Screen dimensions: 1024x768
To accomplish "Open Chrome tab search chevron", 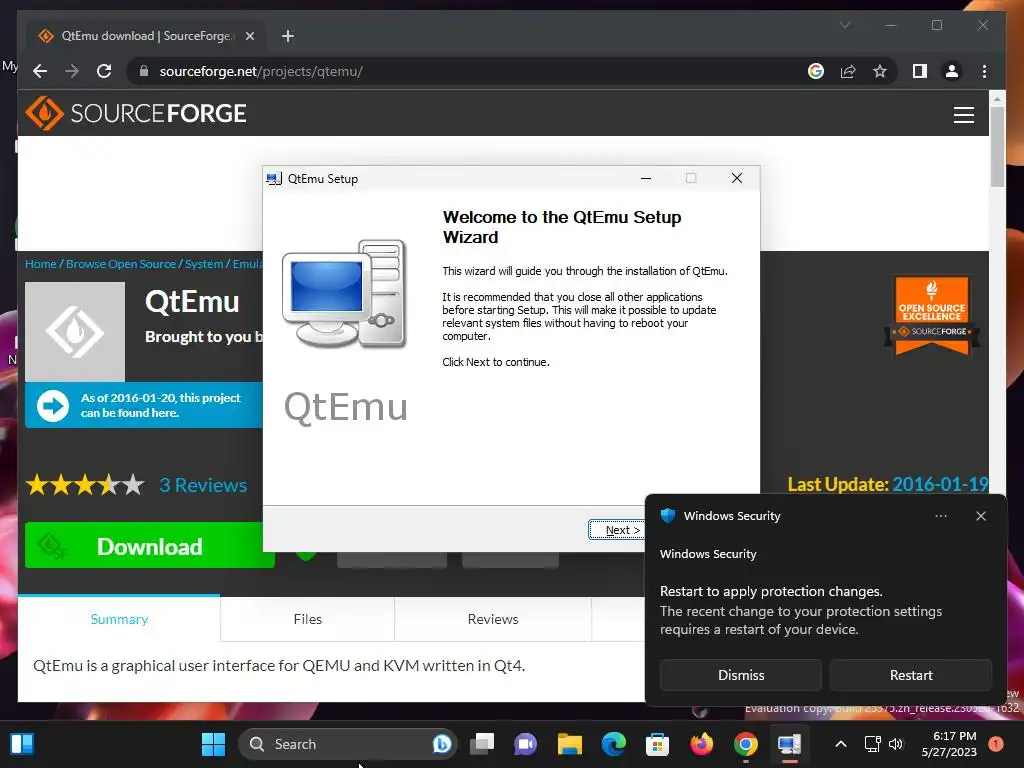I will coord(844,25).
